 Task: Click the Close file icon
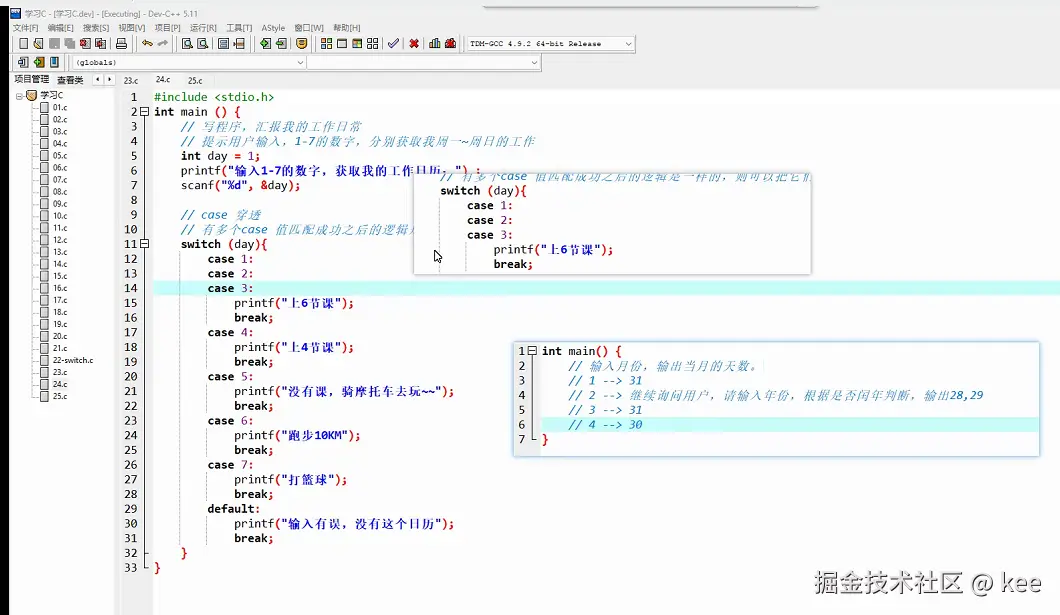pyautogui.click(x=85, y=43)
